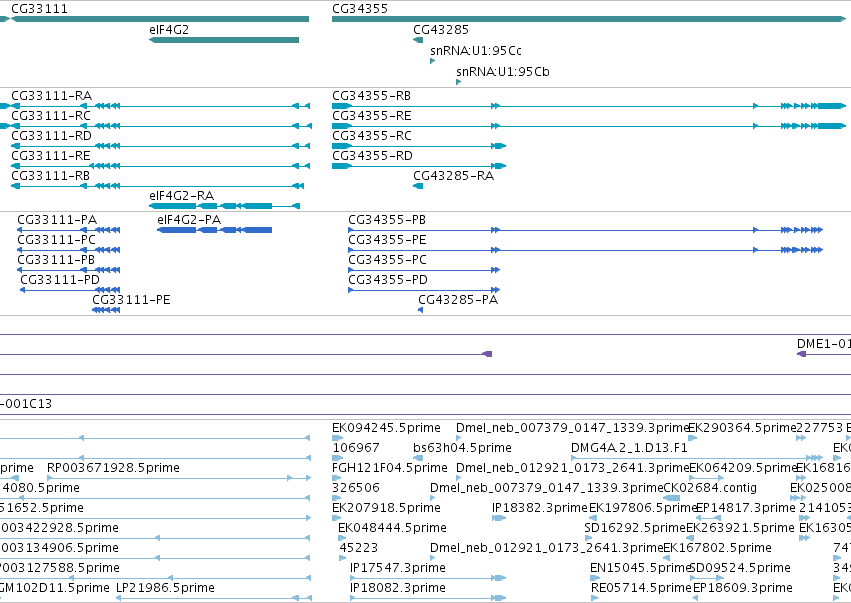
Task: Click the CG33111-PE coding exon cluster
Action: coord(106,310)
